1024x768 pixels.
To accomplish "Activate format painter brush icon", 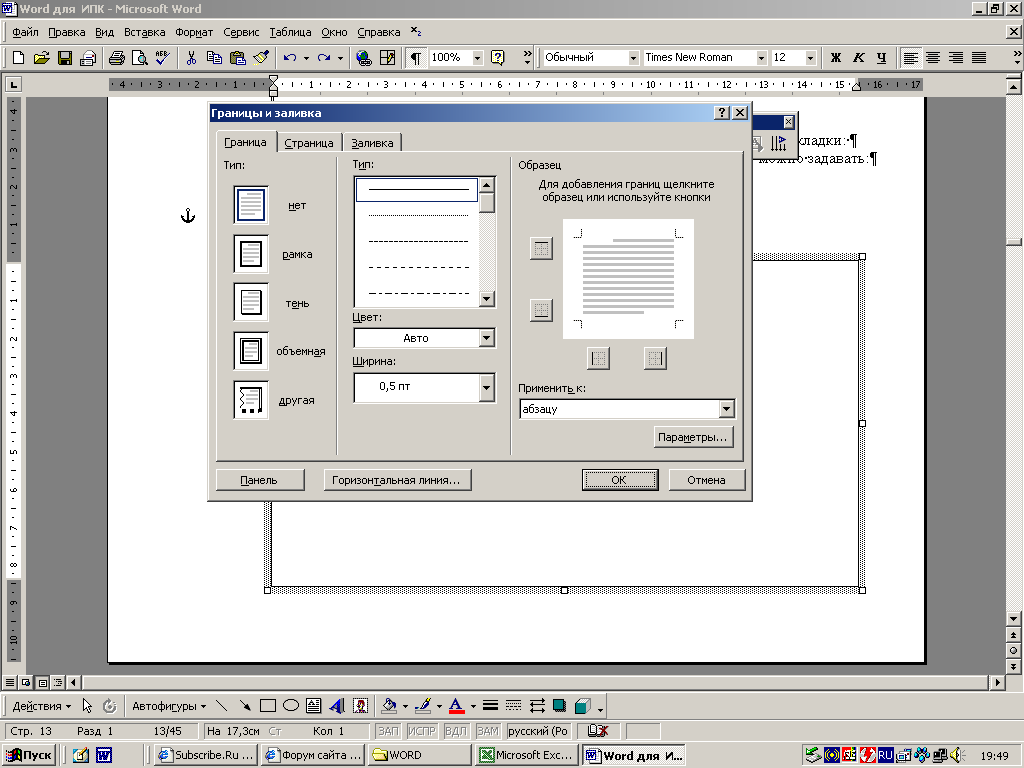I will pyautogui.click(x=261, y=57).
